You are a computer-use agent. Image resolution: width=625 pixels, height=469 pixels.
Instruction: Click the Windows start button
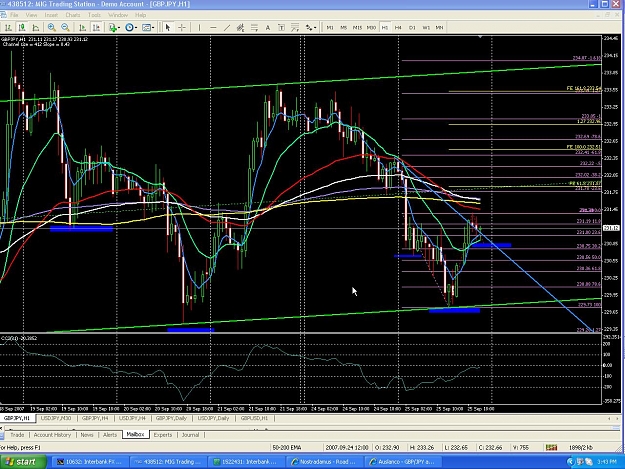click(x=23, y=462)
